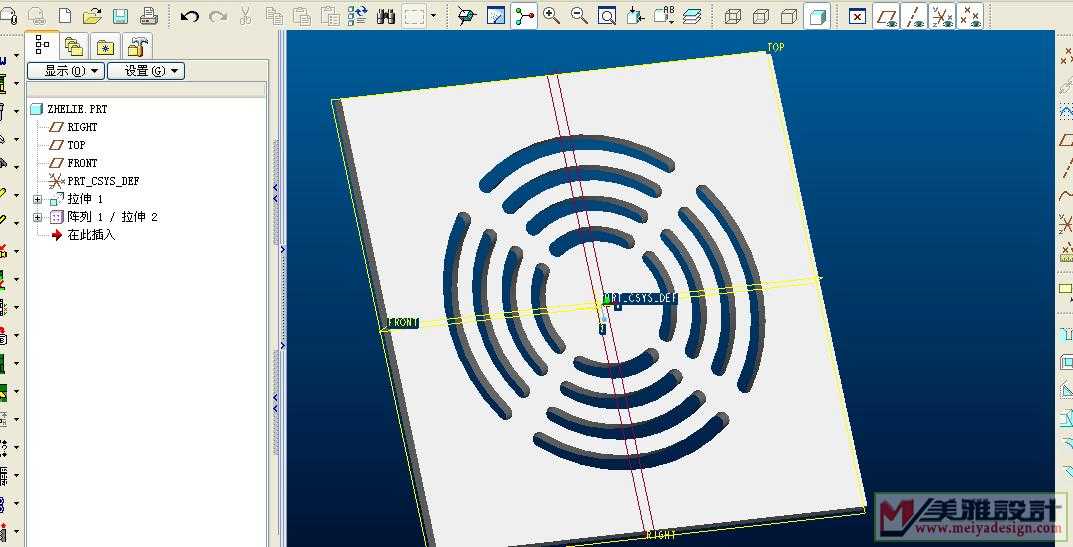Viewport: 1073px width, 547px height.
Task: Expand the 阵列 1 / 拉伸 2 node
Action: [38, 217]
